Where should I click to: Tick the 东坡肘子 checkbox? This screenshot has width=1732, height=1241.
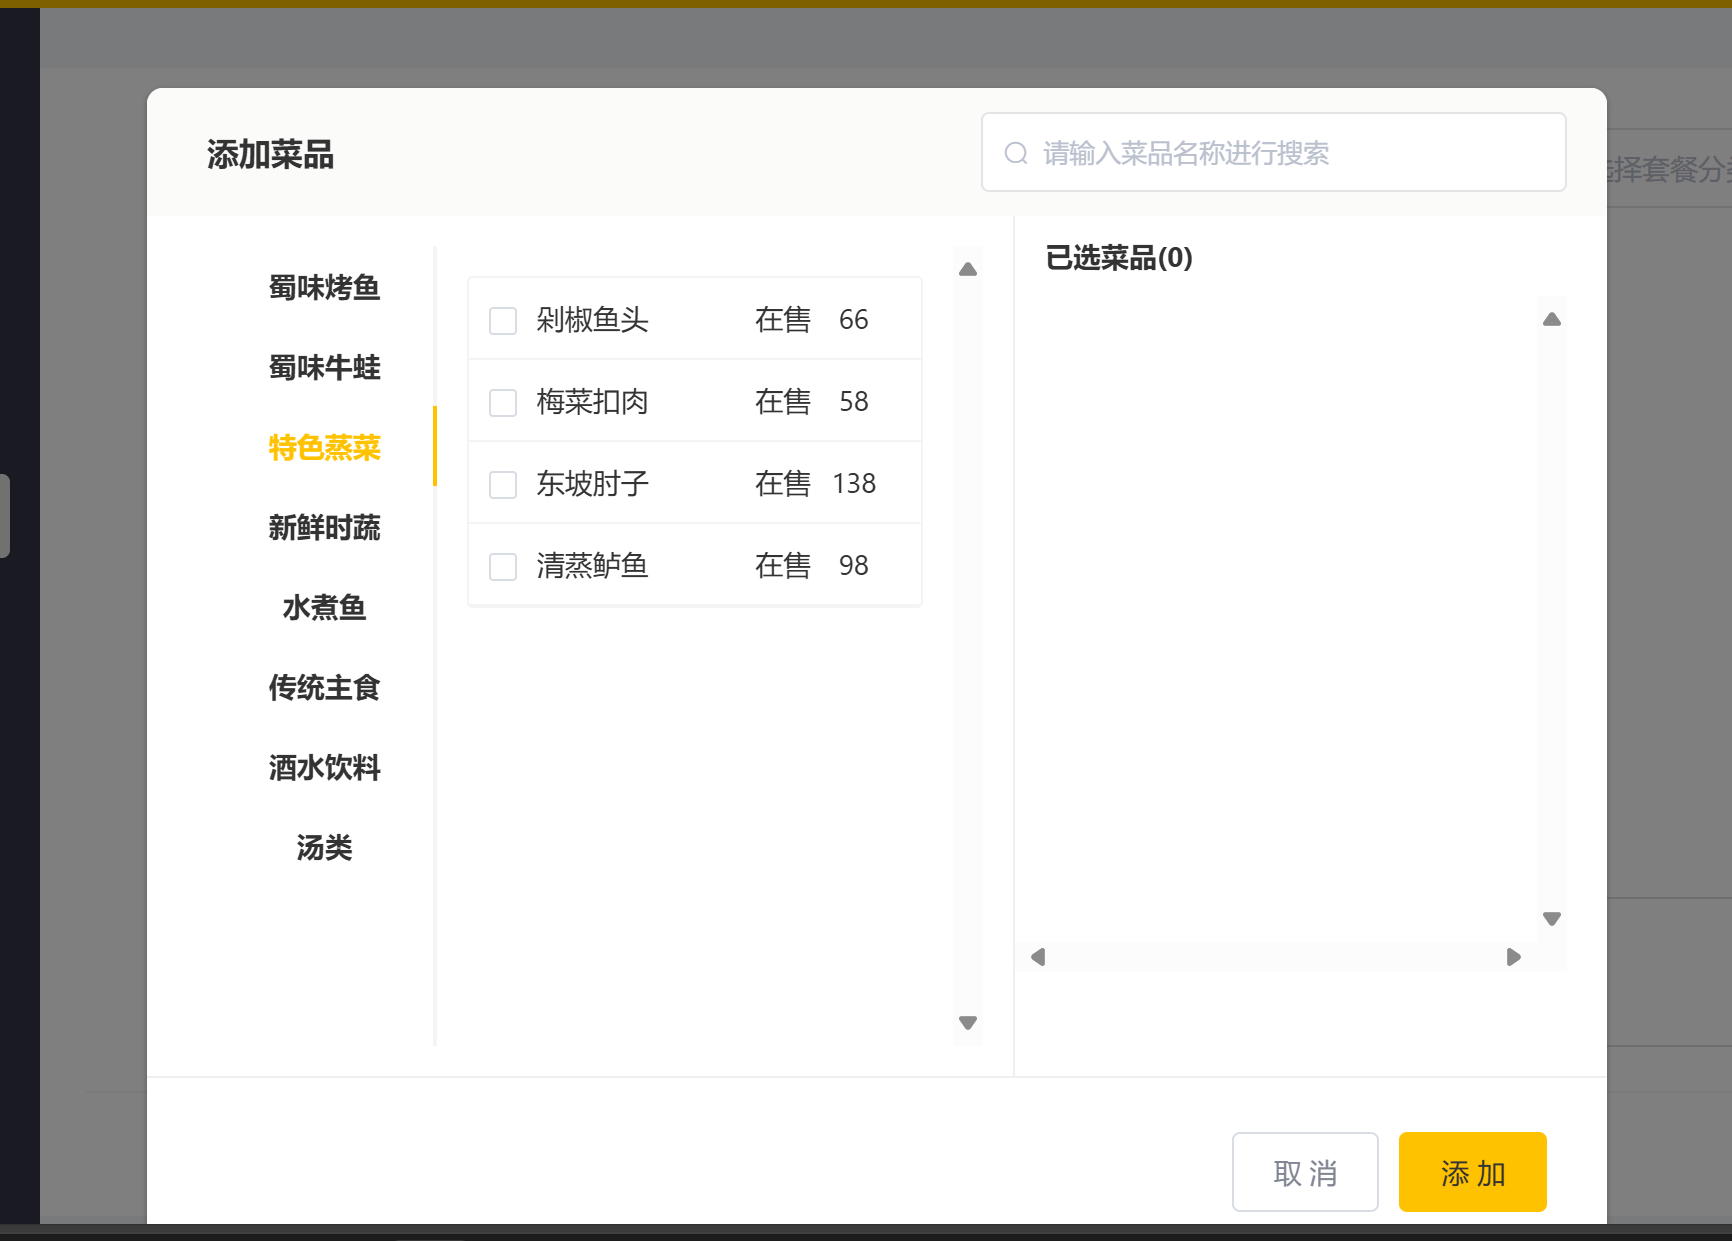[x=503, y=485]
